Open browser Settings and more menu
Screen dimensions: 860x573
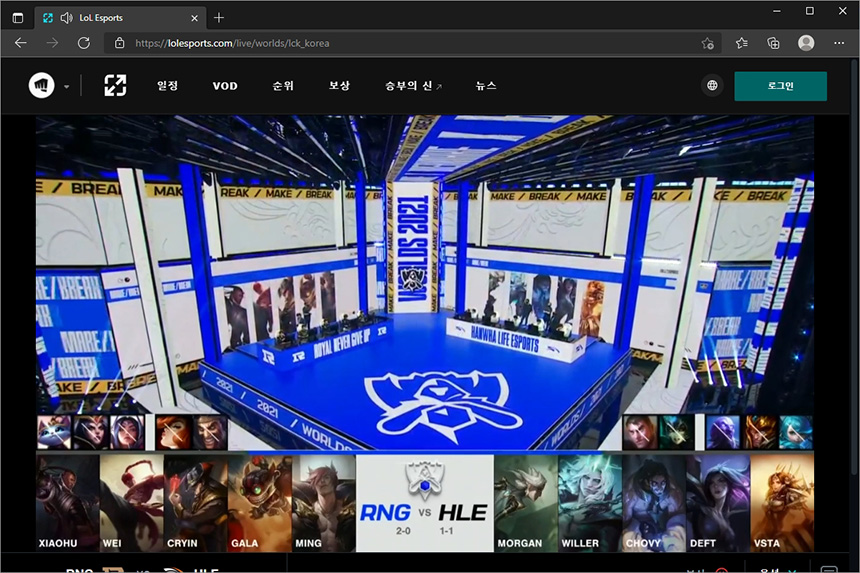tap(839, 43)
